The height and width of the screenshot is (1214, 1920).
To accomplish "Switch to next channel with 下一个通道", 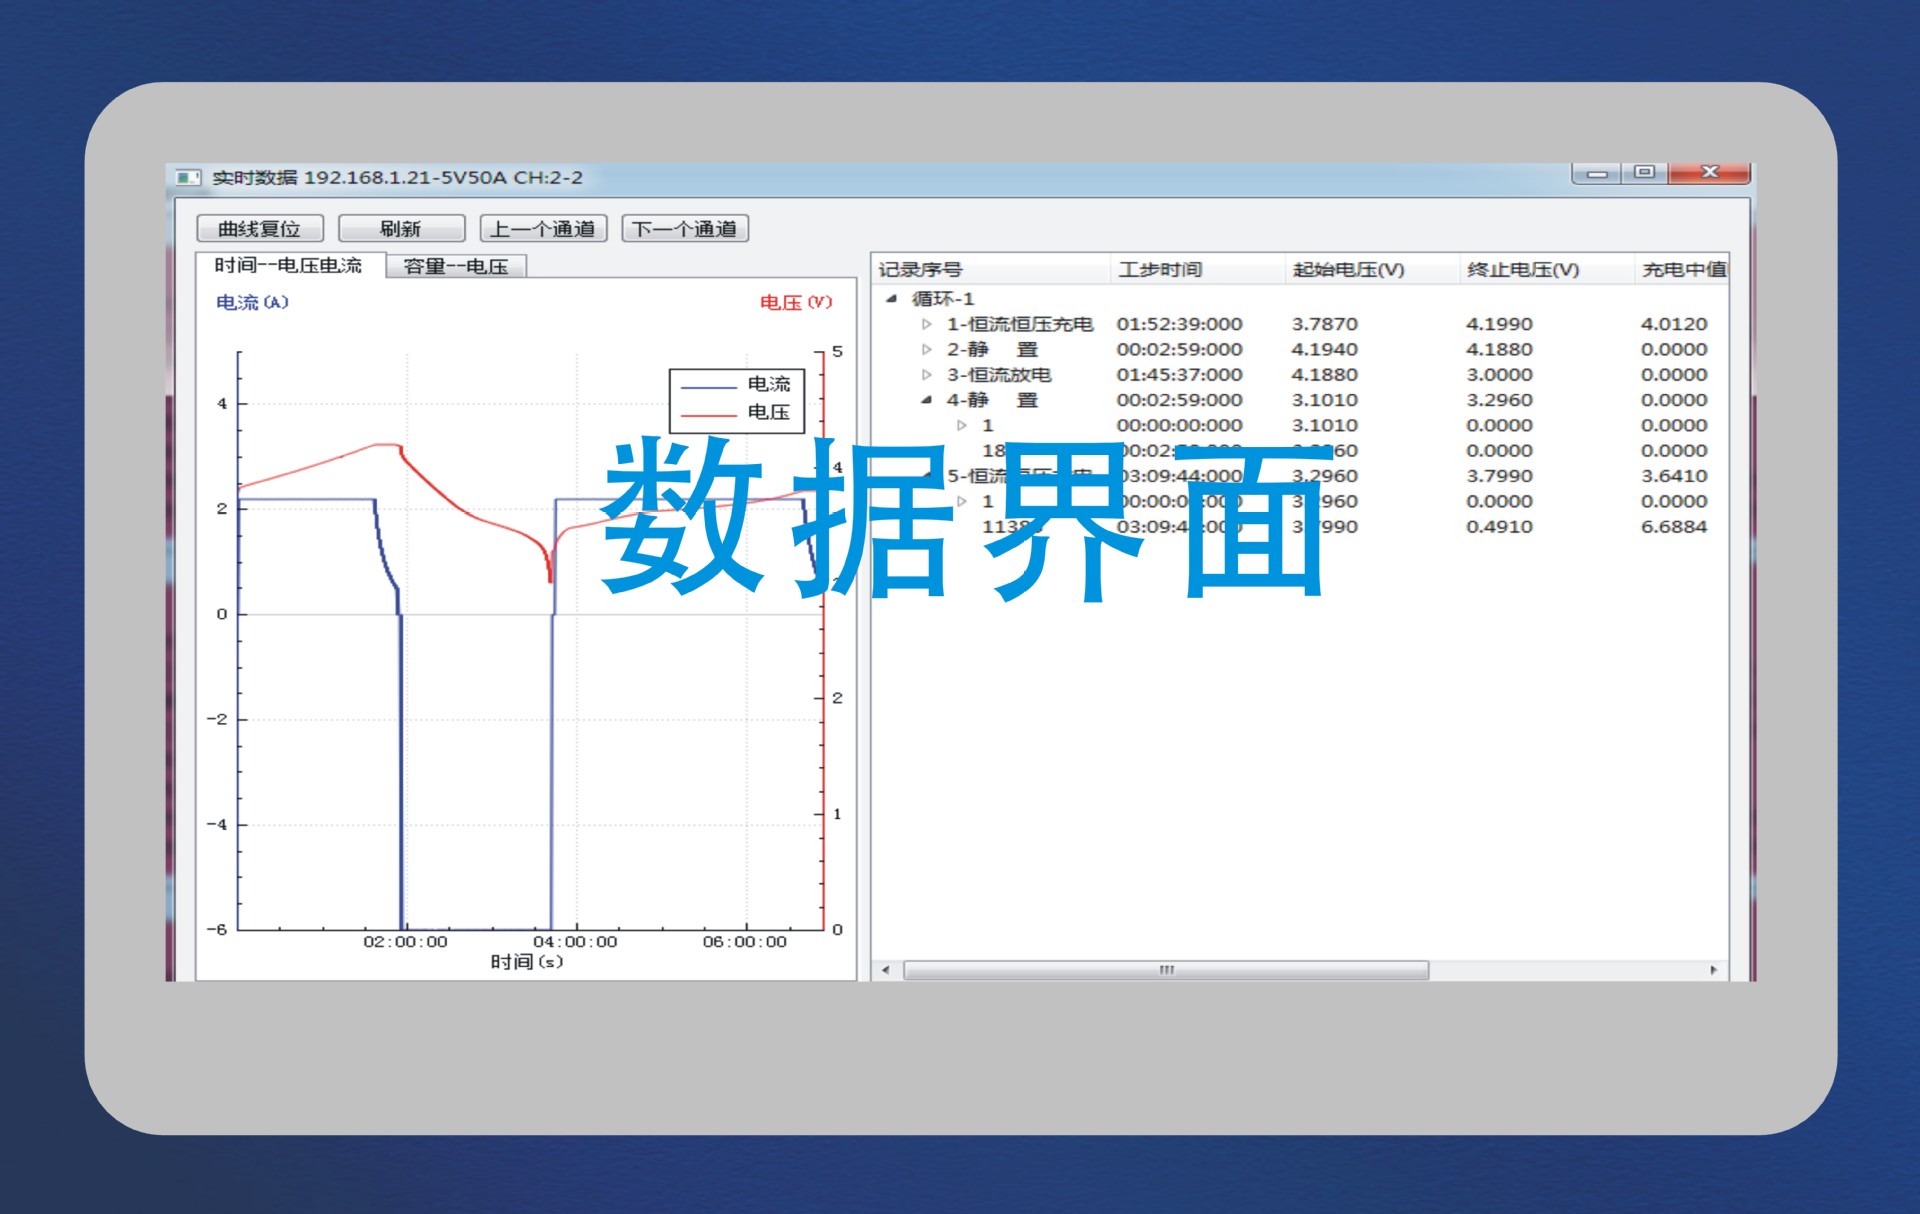I will pyautogui.click(x=685, y=229).
